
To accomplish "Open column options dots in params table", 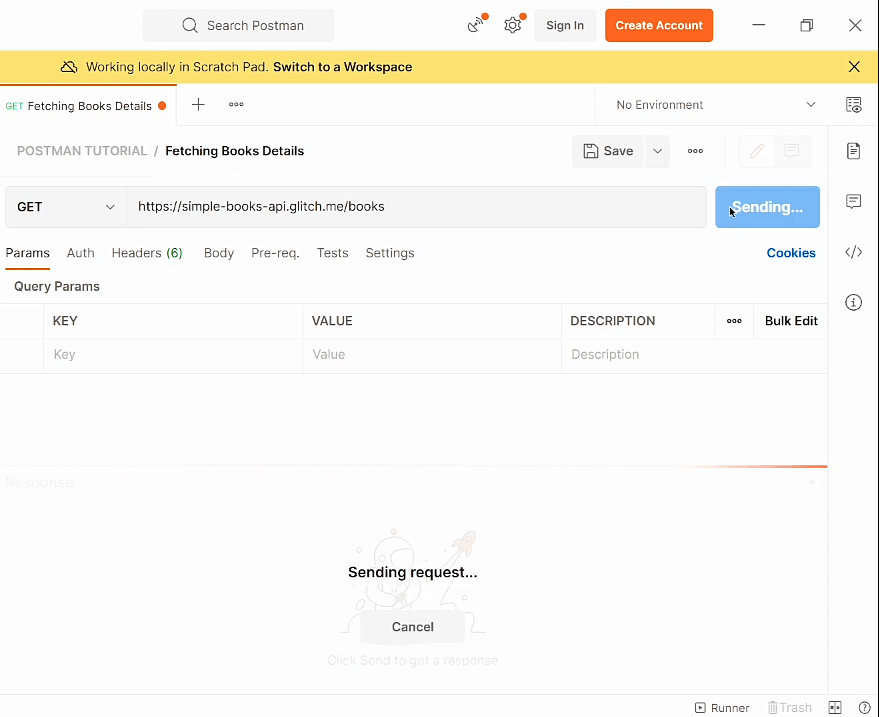I will coord(734,321).
